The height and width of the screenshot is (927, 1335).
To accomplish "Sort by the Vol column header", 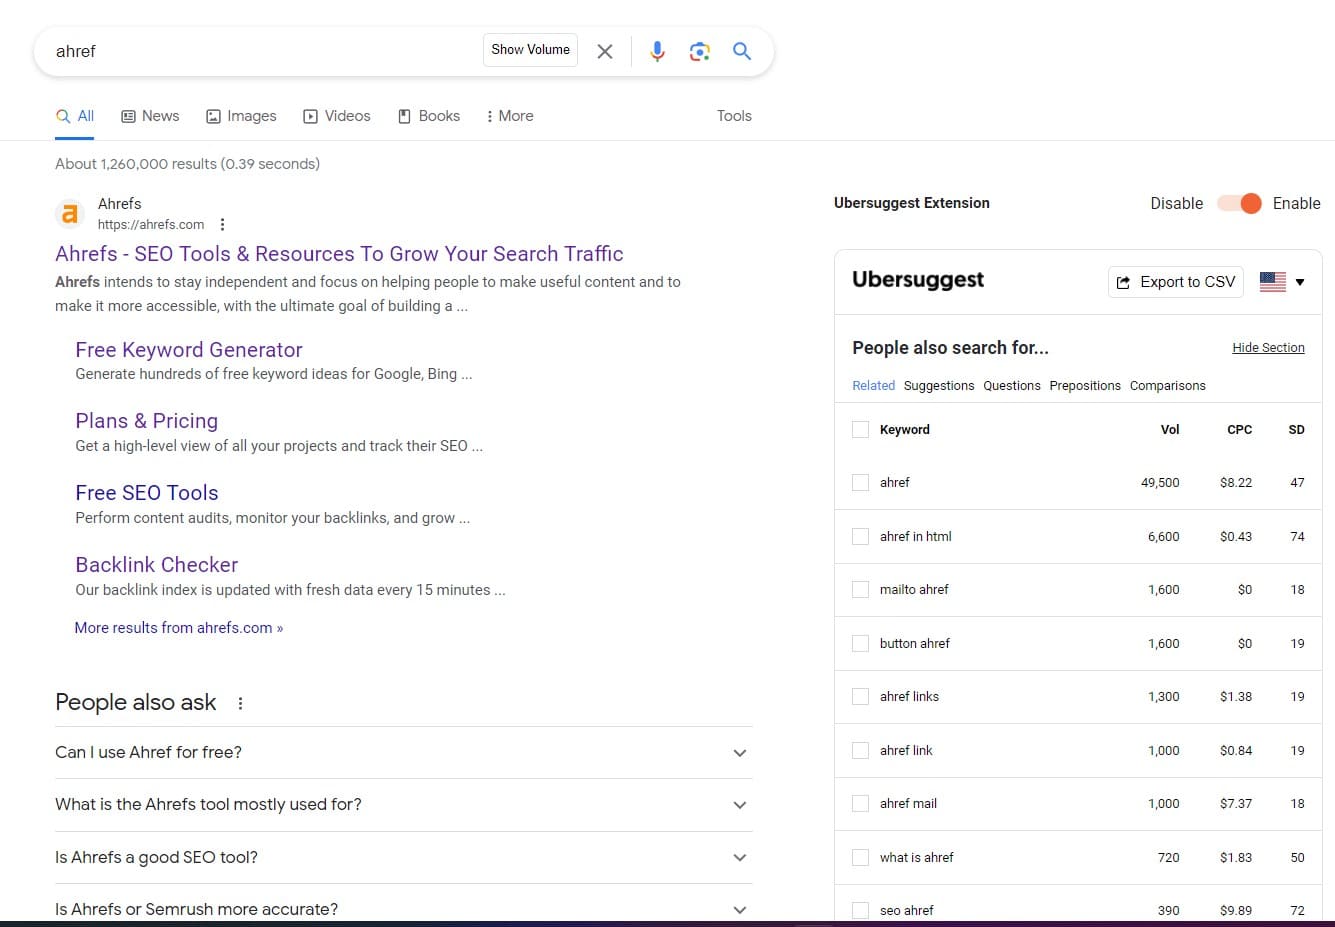I will tap(1170, 430).
